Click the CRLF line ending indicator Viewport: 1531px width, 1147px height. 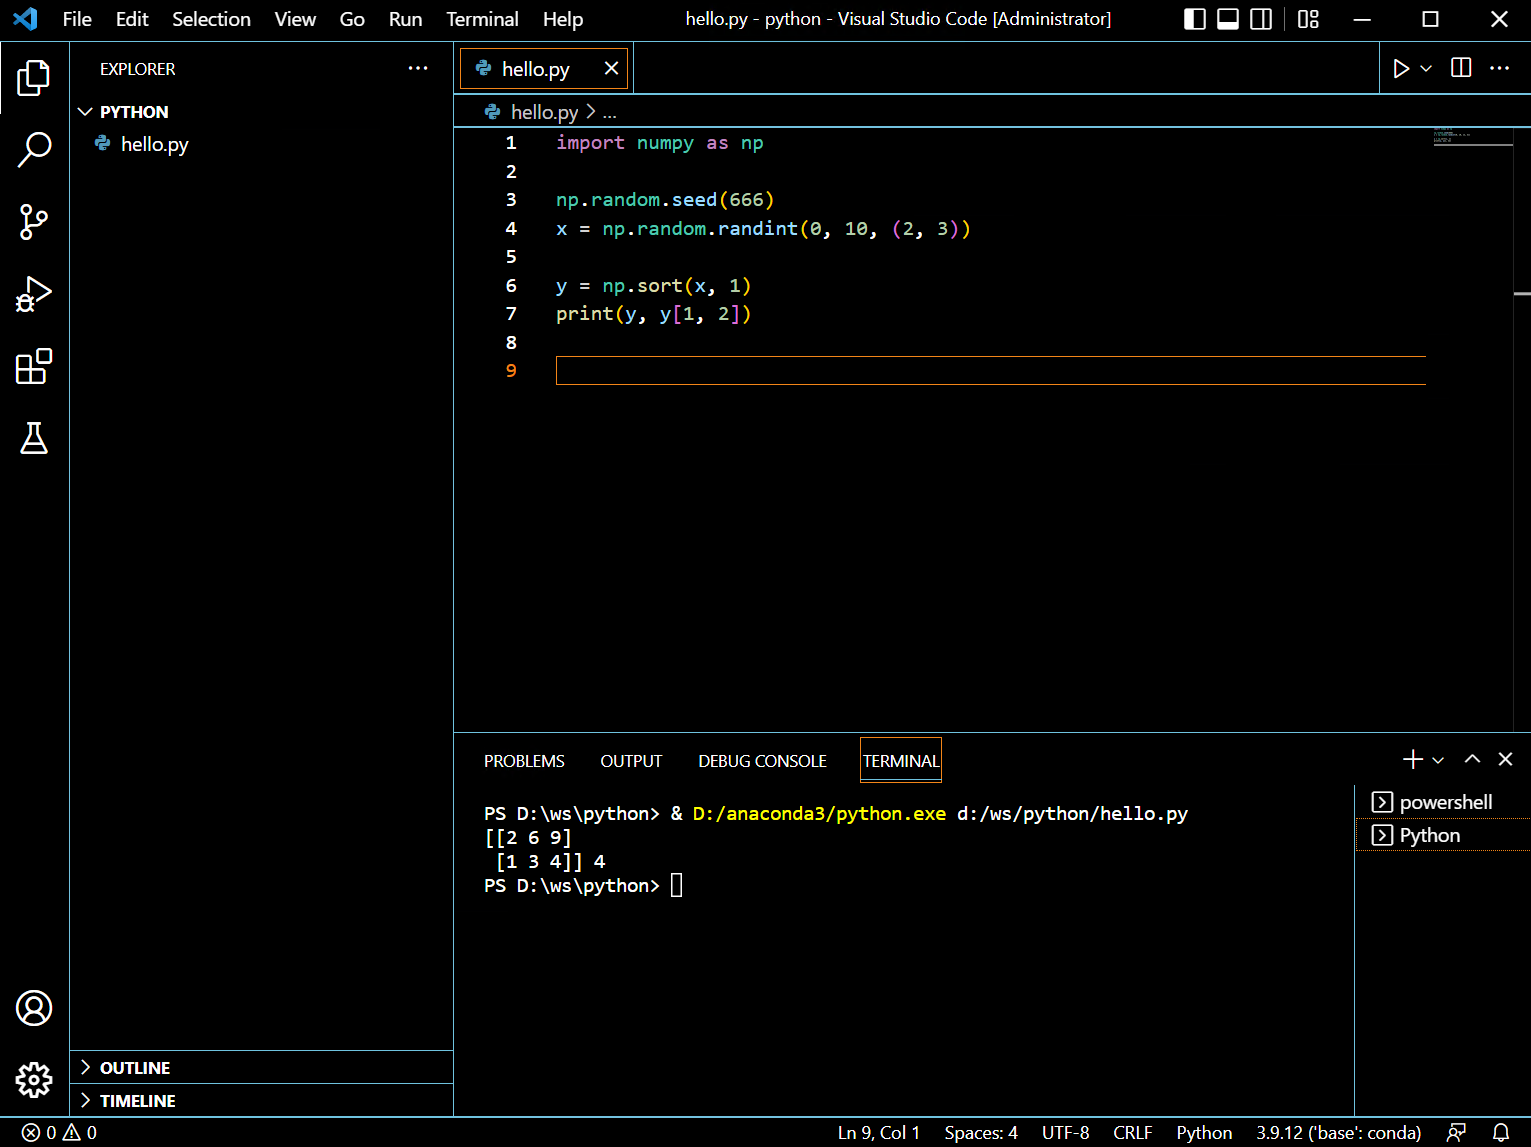click(x=1132, y=1133)
